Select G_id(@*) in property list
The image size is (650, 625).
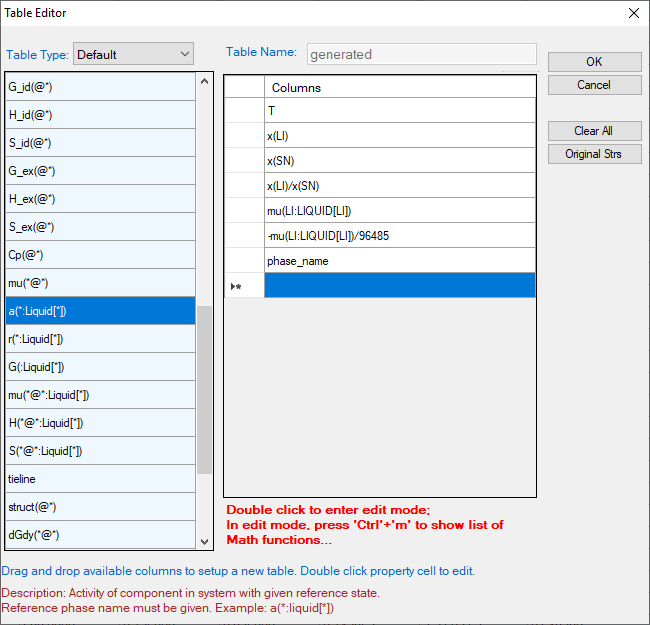click(x=100, y=87)
